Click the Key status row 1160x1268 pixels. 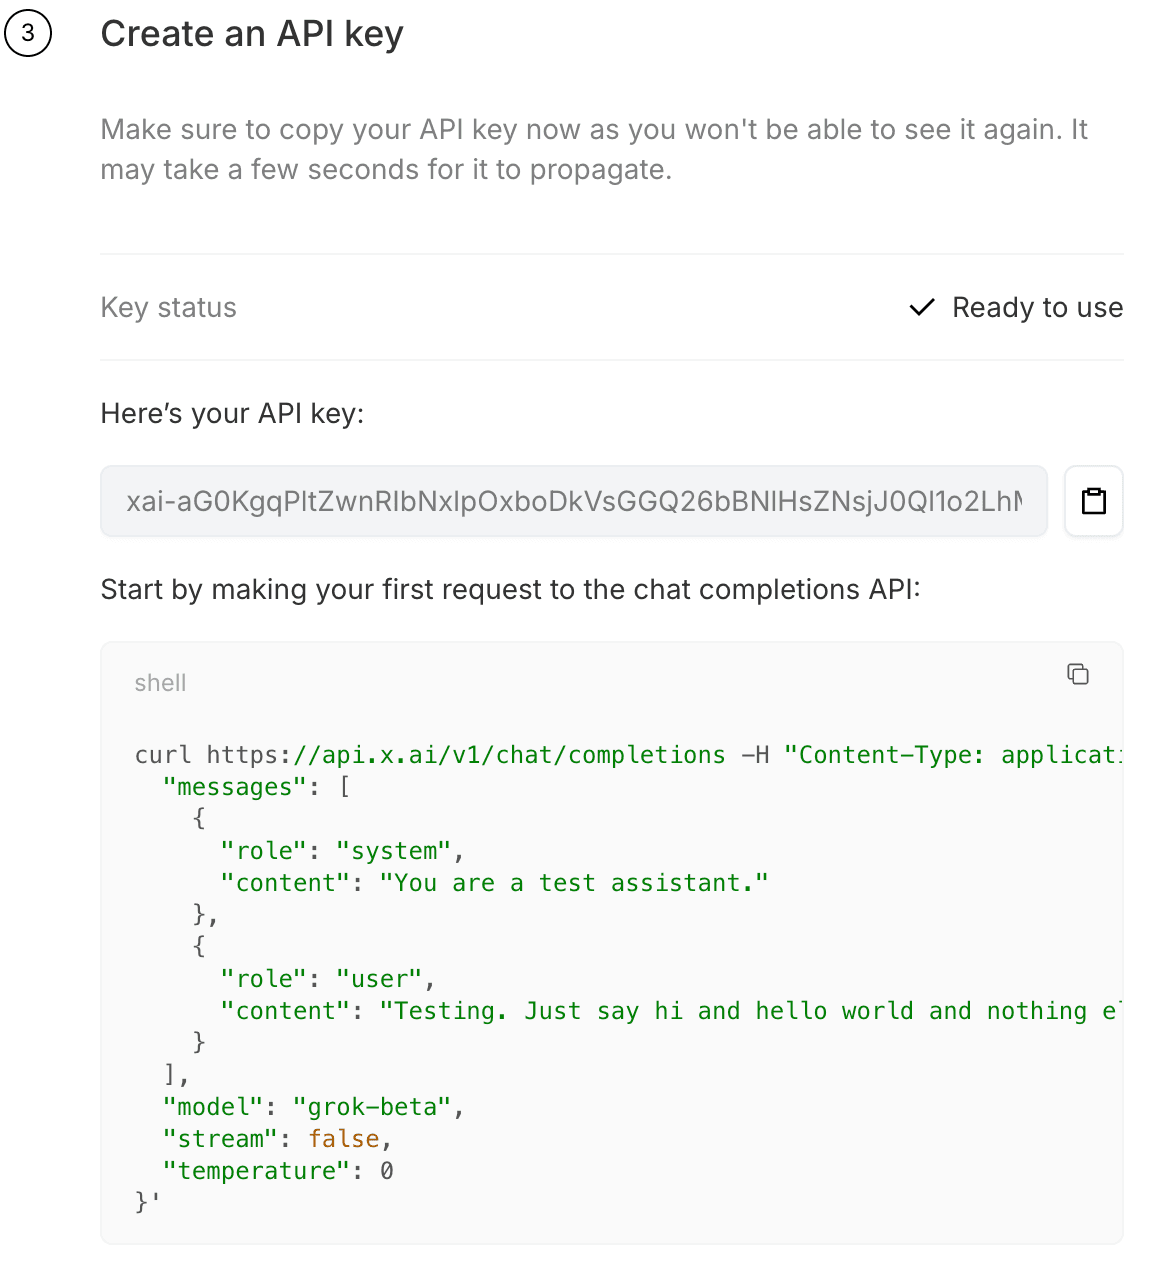(x=168, y=308)
